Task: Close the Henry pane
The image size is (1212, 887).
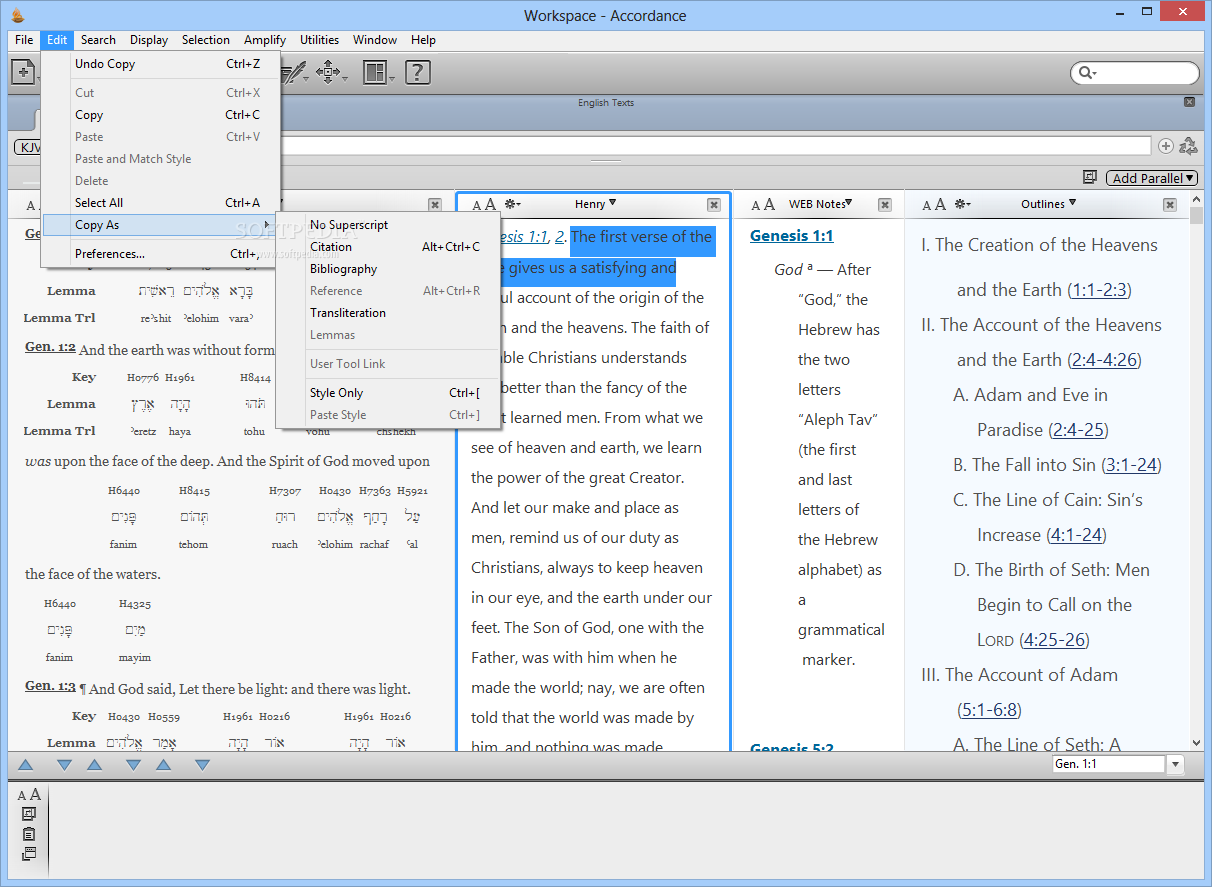Action: click(714, 204)
